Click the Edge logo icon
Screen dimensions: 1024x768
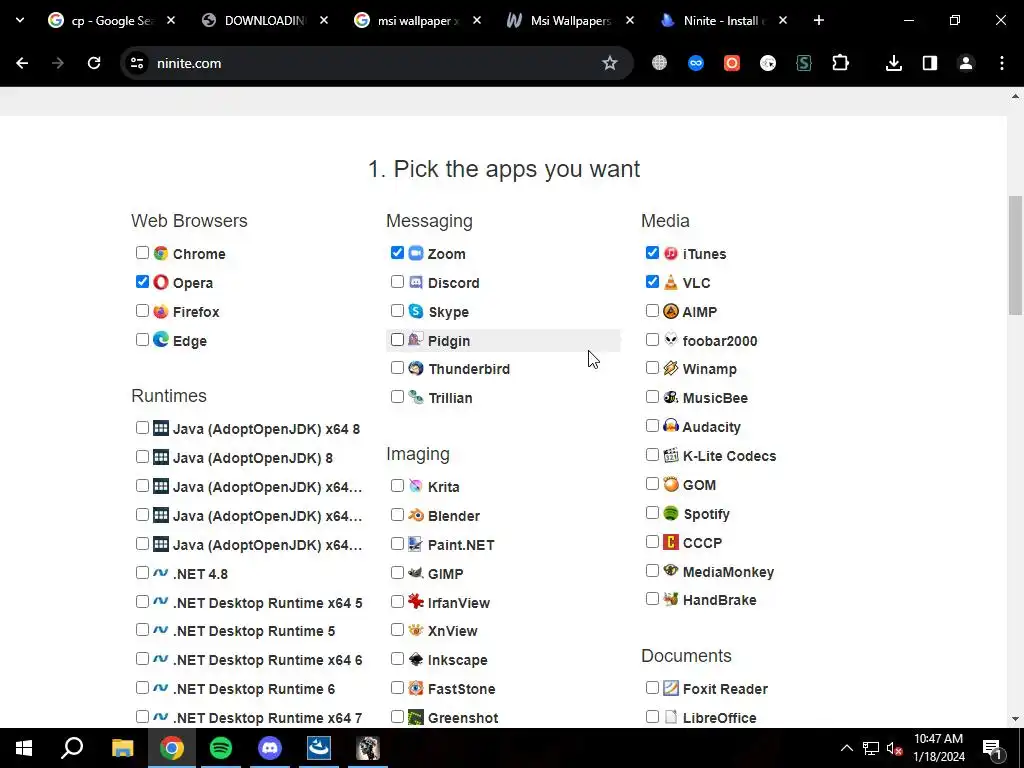coord(161,340)
